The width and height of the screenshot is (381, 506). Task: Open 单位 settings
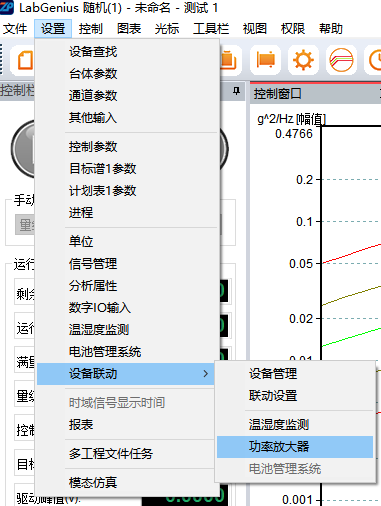[127, 241]
